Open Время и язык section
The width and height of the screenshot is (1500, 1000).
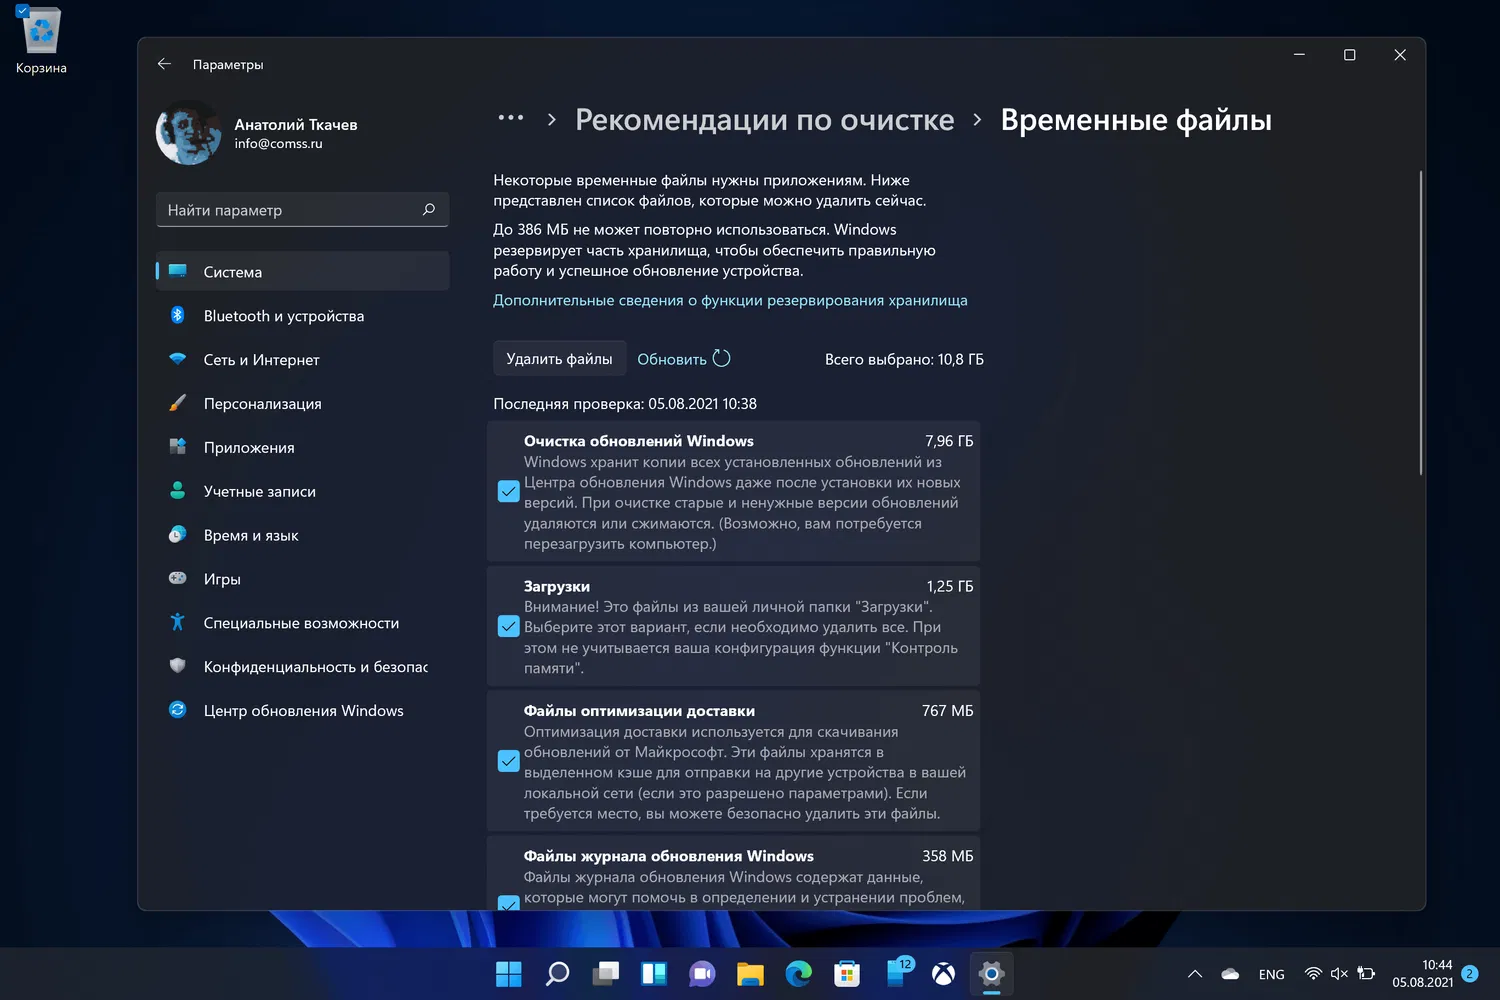303,535
